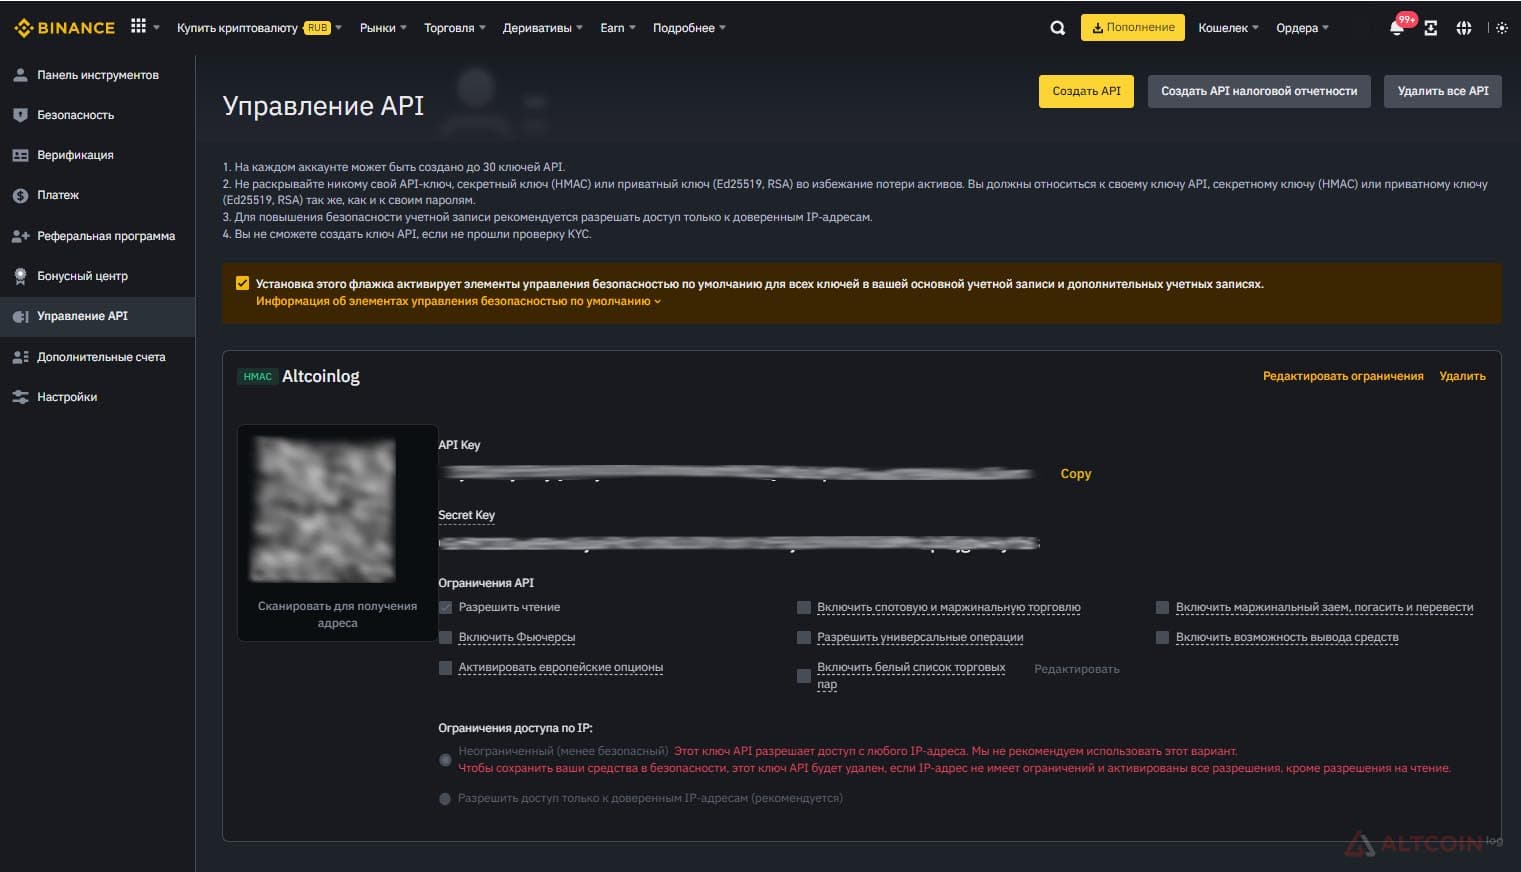Open the apps grid menu icon

[138, 27]
